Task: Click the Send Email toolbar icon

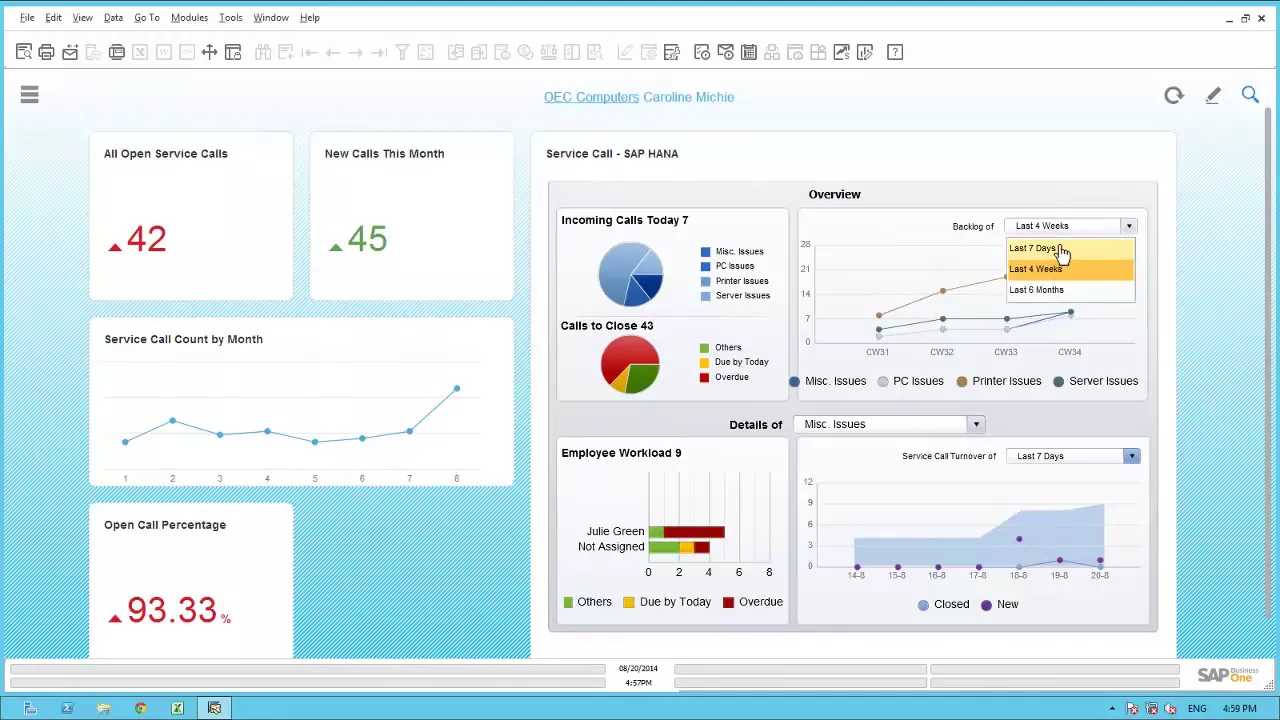Action: [70, 52]
